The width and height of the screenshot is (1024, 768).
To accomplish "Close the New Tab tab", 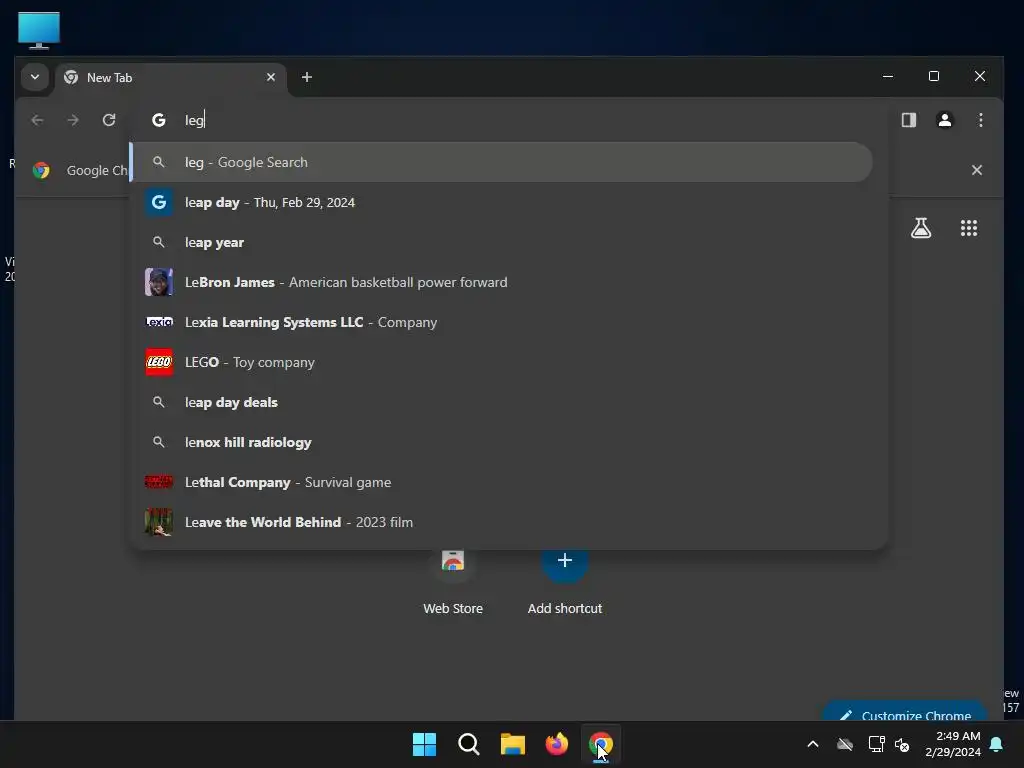I will click(271, 77).
